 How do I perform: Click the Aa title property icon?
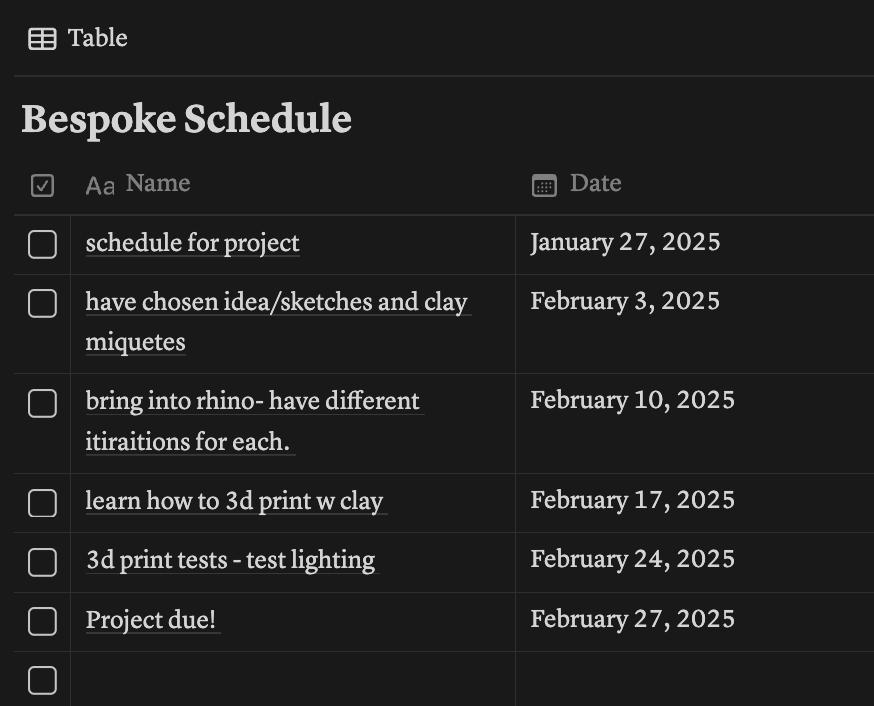pos(100,186)
